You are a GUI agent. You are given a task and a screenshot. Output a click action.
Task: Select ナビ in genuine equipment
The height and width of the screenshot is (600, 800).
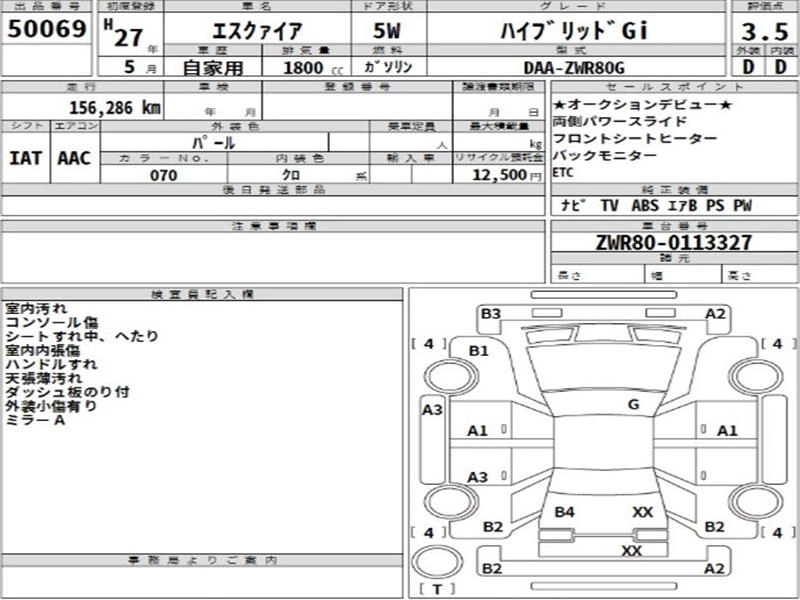point(573,205)
